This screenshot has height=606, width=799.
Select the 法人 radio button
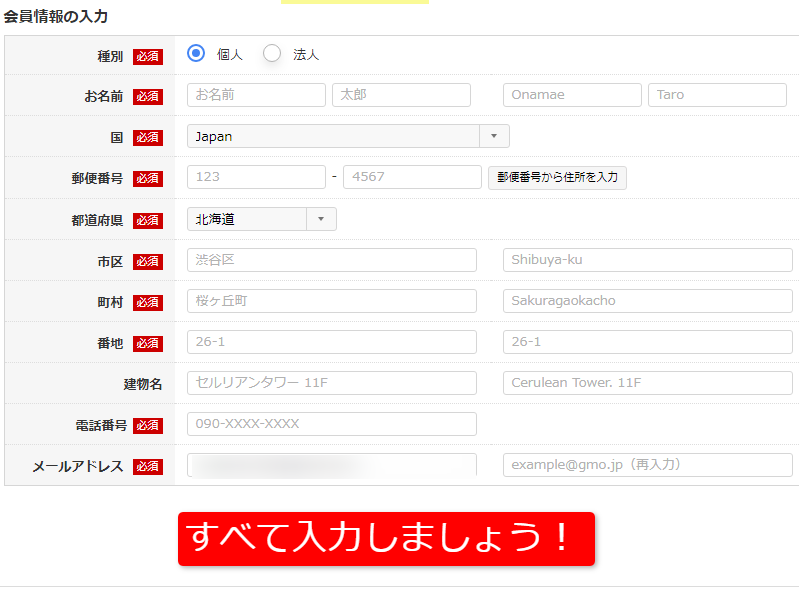[272, 54]
